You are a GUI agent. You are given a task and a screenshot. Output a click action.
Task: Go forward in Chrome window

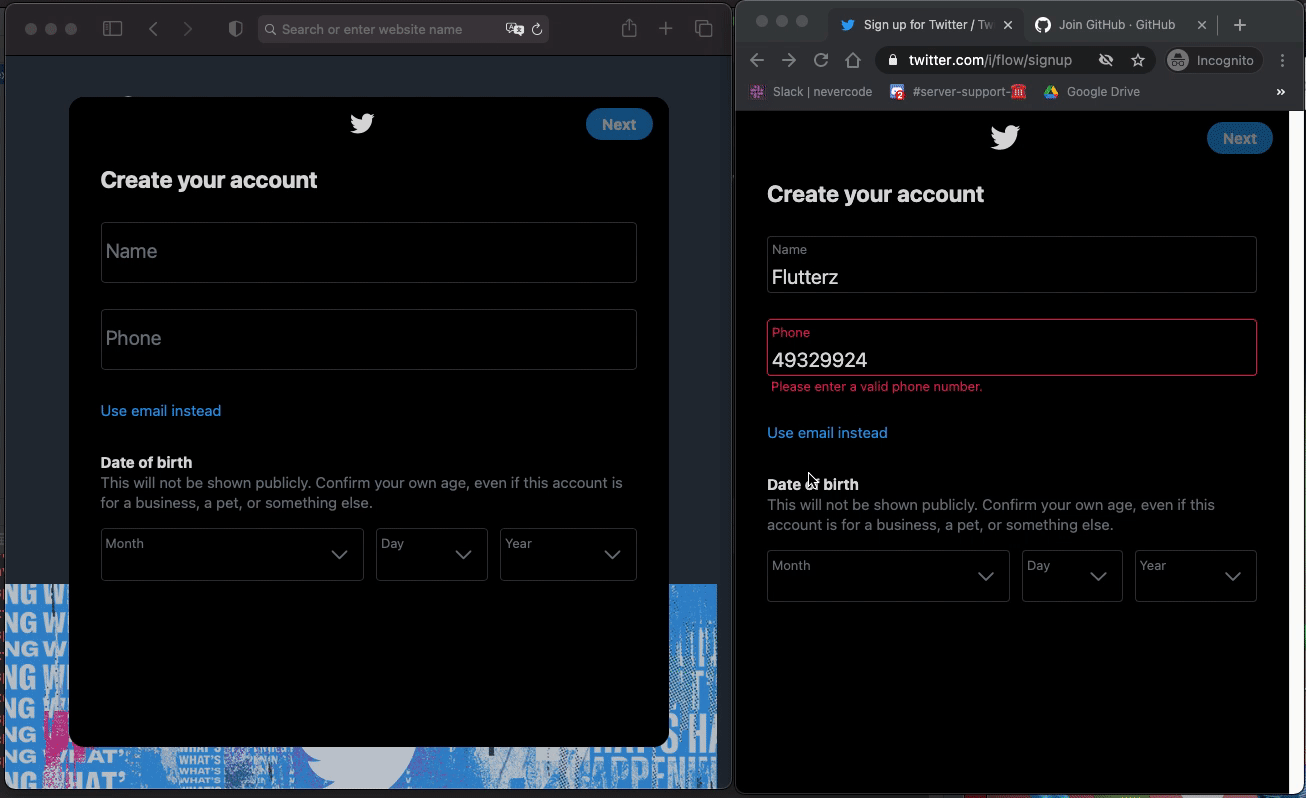pos(789,60)
